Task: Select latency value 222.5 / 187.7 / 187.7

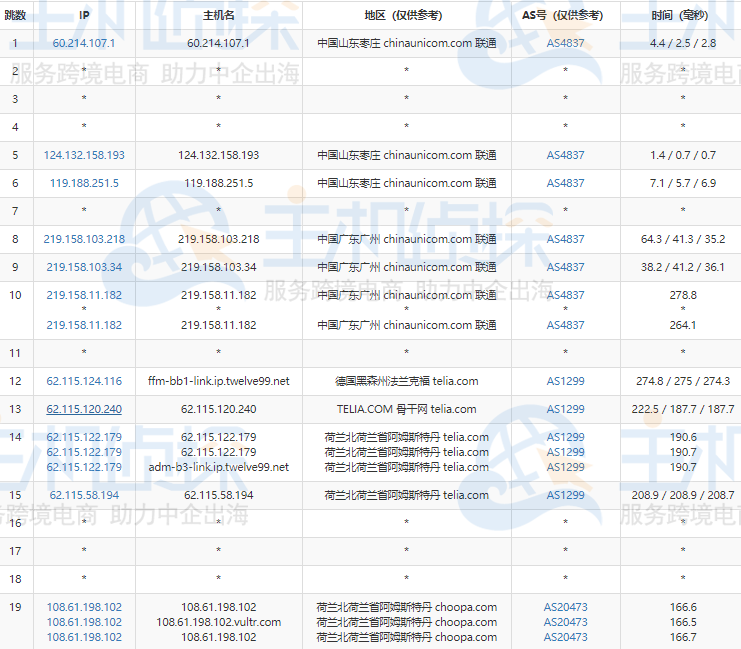Action: 683,409
